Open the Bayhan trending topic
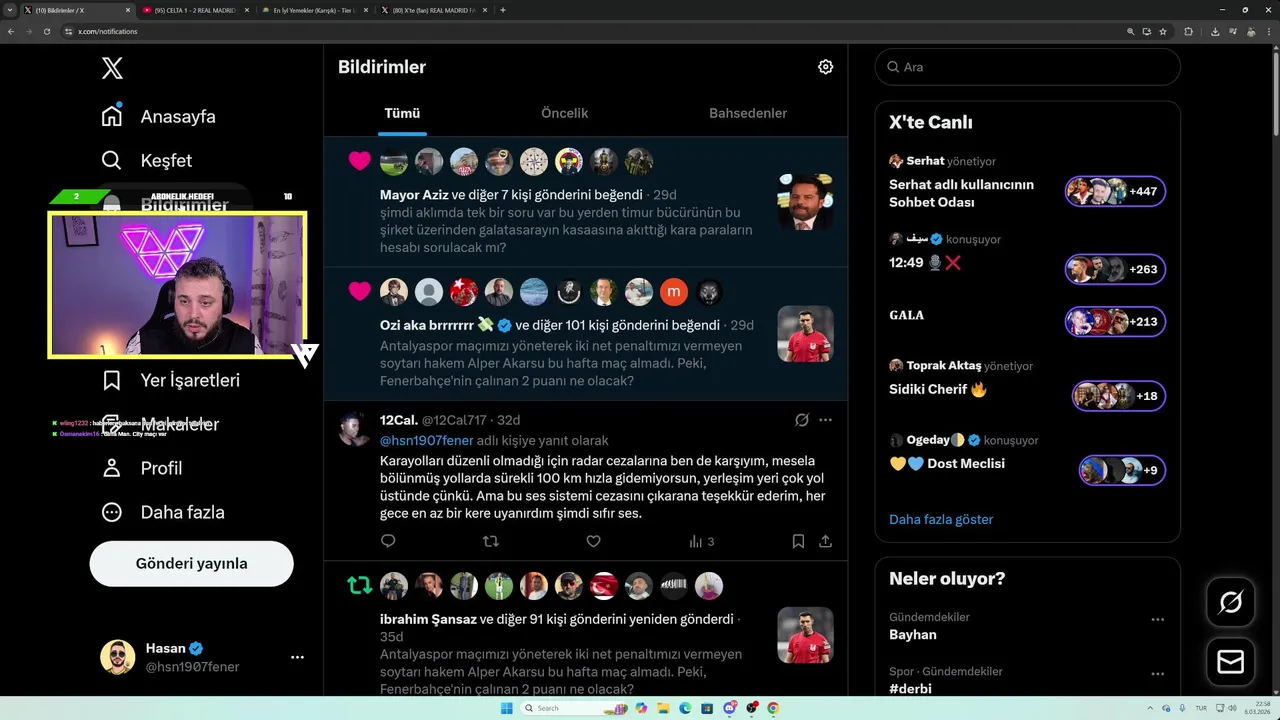1280x720 pixels. tap(913, 635)
